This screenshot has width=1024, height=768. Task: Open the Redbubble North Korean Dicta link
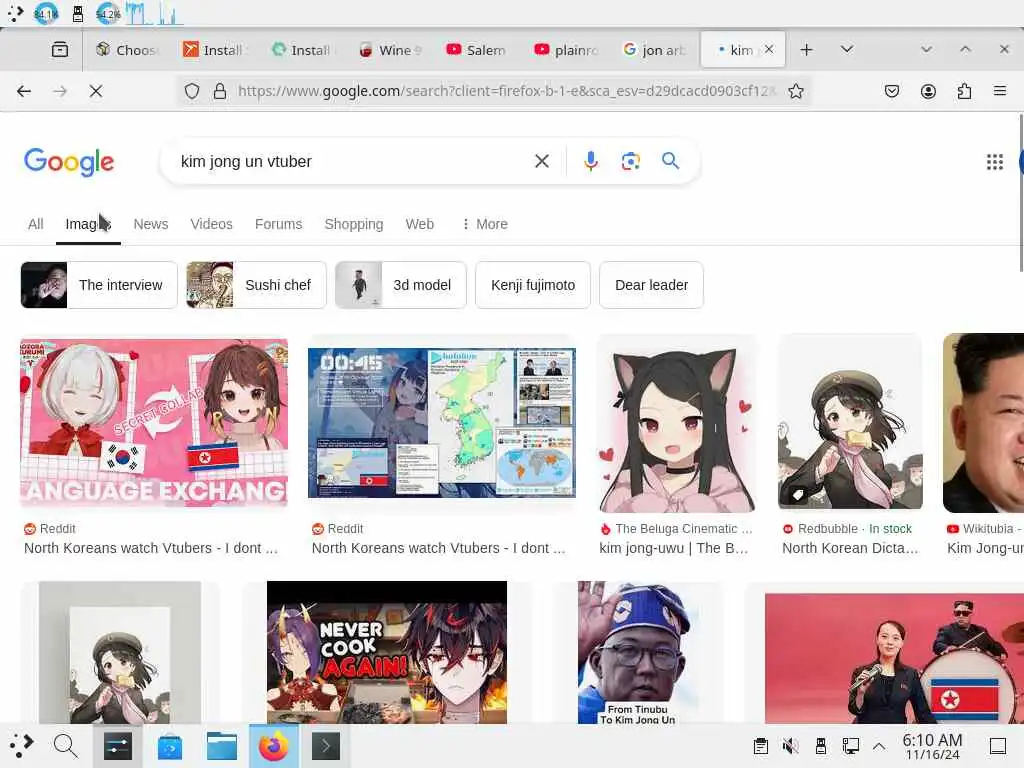click(x=850, y=548)
